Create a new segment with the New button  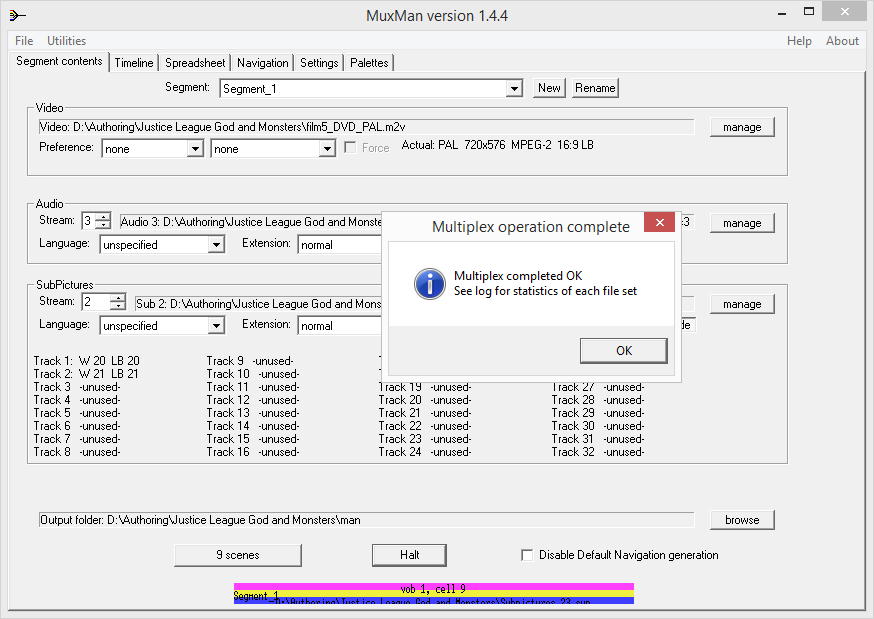pos(549,88)
